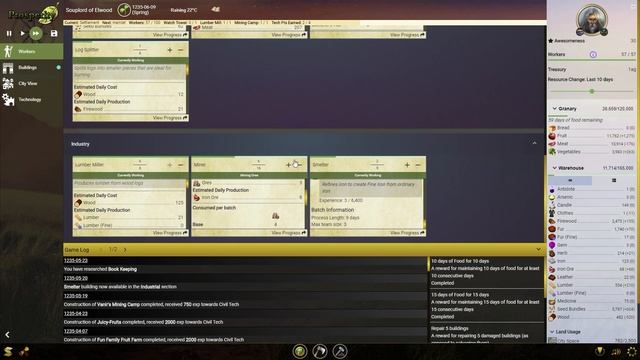Open the Buildings section in the sidebar
The height and width of the screenshot is (360, 640).
click(x=31, y=67)
